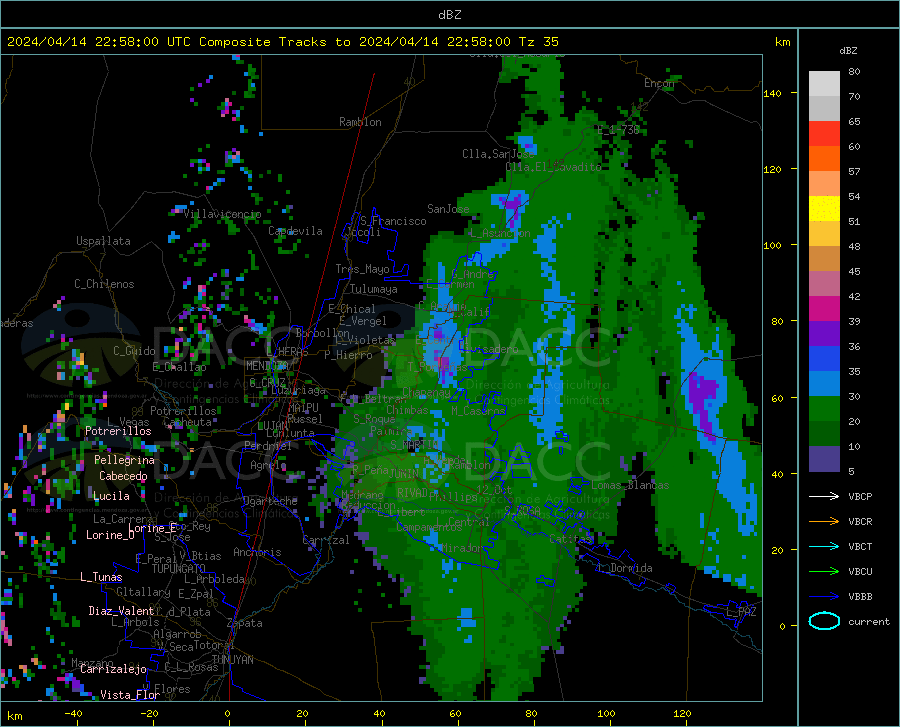
Task: Click the 'C_Chilenos' map label
Action: coord(104,284)
